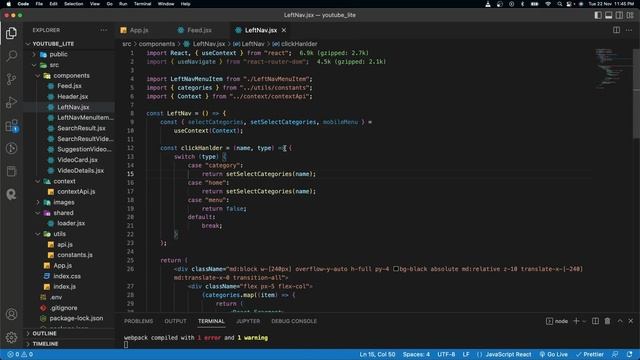640x360 pixels.
Task: Maximize the terminal panel size
Action: tap(620, 321)
